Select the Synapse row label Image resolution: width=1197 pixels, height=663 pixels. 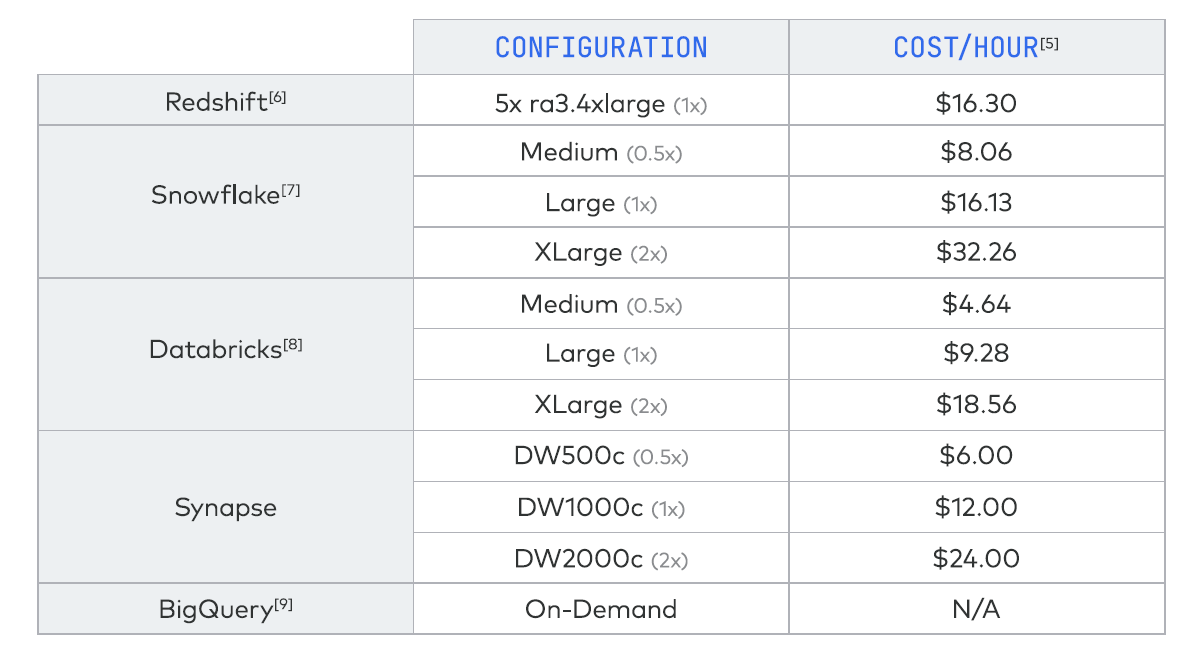225,507
